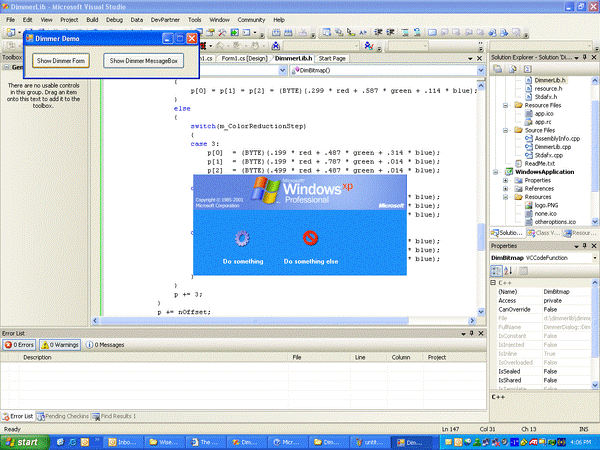Image resolution: width=600 pixels, height=450 pixels.
Task: Open the Build menu
Action: pos(92,20)
